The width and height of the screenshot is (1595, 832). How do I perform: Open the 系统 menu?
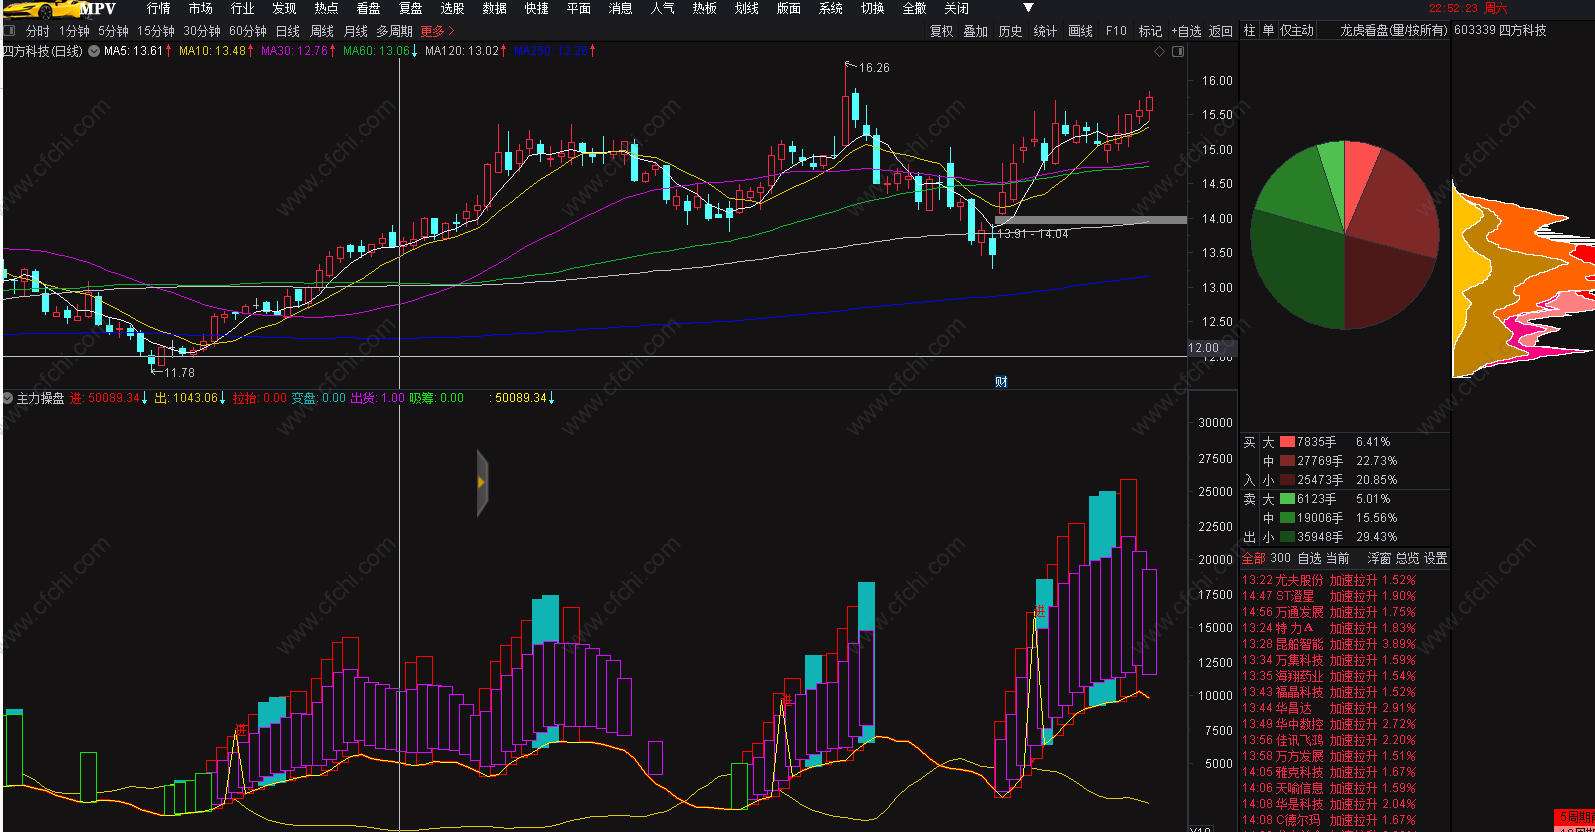click(831, 8)
